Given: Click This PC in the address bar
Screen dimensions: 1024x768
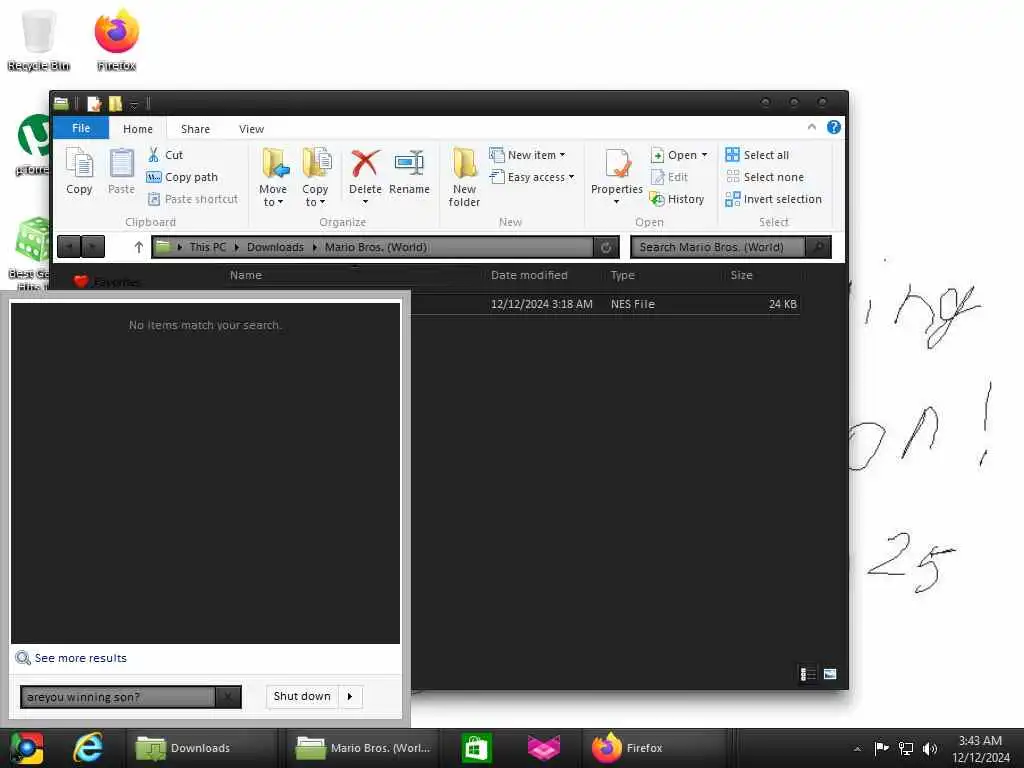Looking at the screenshot, I should pos(208,247).
